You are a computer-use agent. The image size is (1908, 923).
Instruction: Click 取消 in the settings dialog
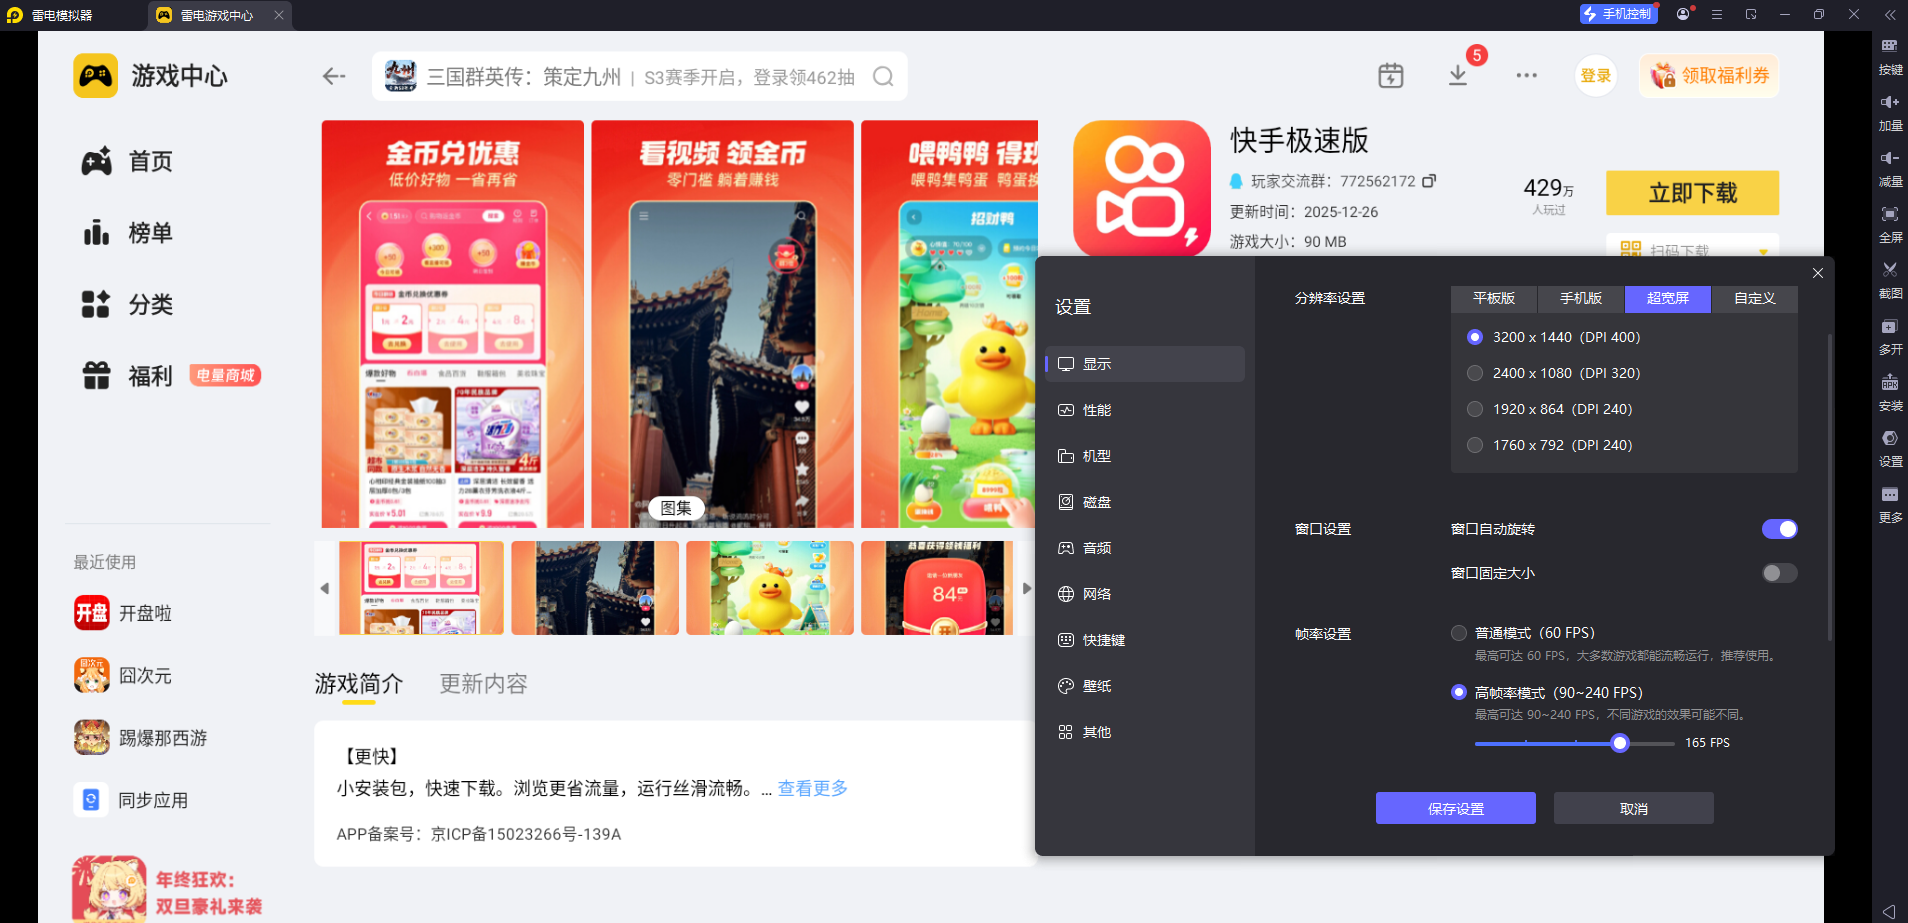tap(1634, 808)
